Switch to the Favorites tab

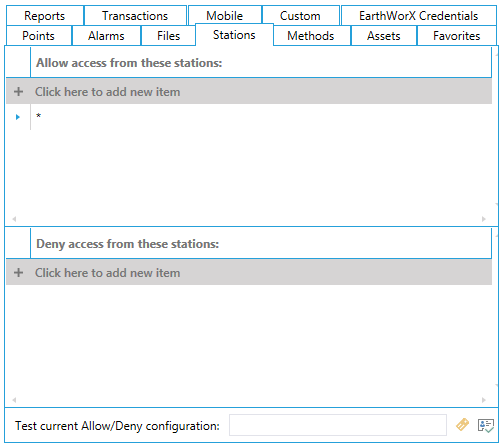click(457, 36)
